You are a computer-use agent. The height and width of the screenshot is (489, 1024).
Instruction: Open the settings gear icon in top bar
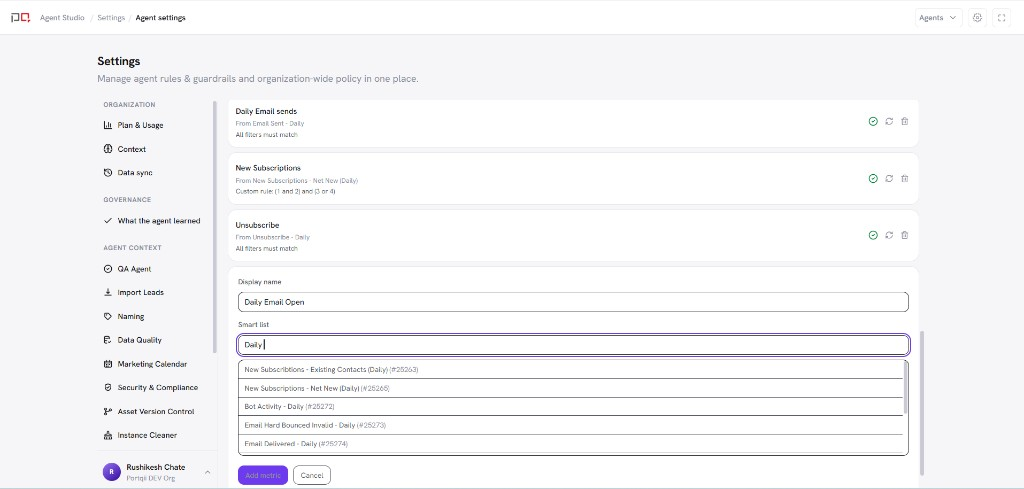(977, 18)
